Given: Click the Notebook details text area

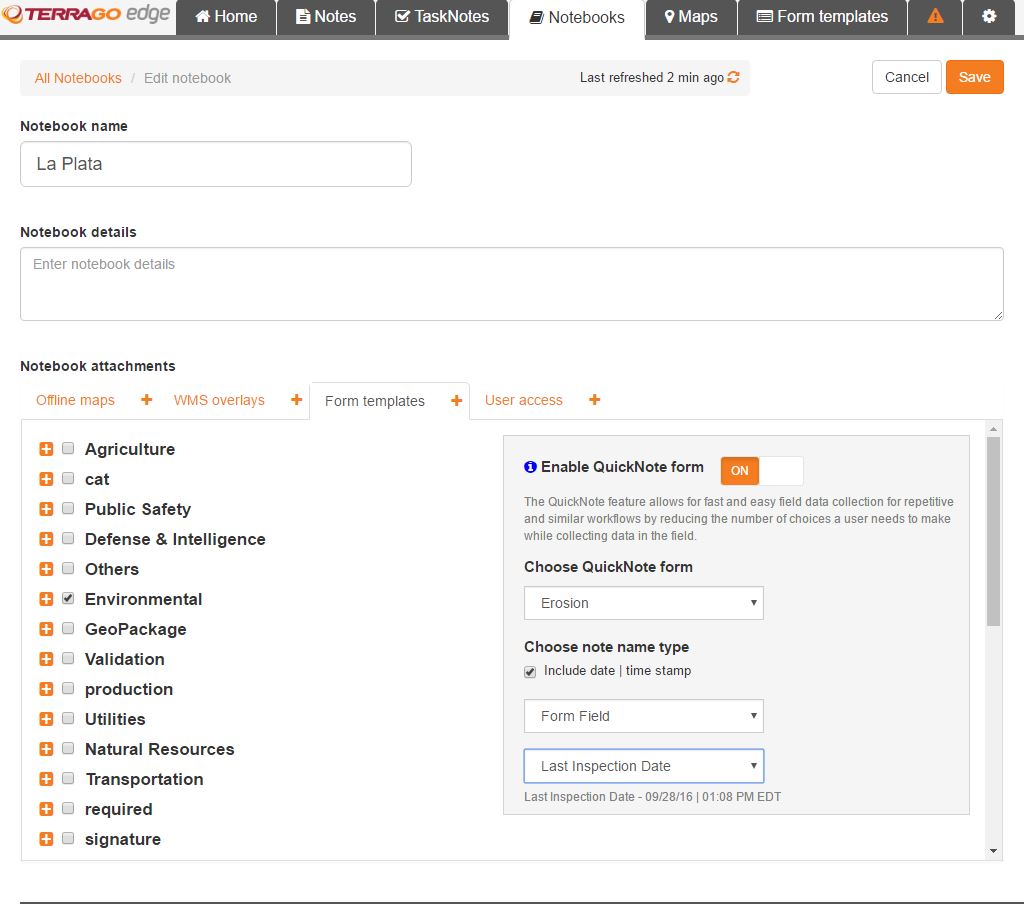Looking at the screenshot, I should (x=511, y=284).
